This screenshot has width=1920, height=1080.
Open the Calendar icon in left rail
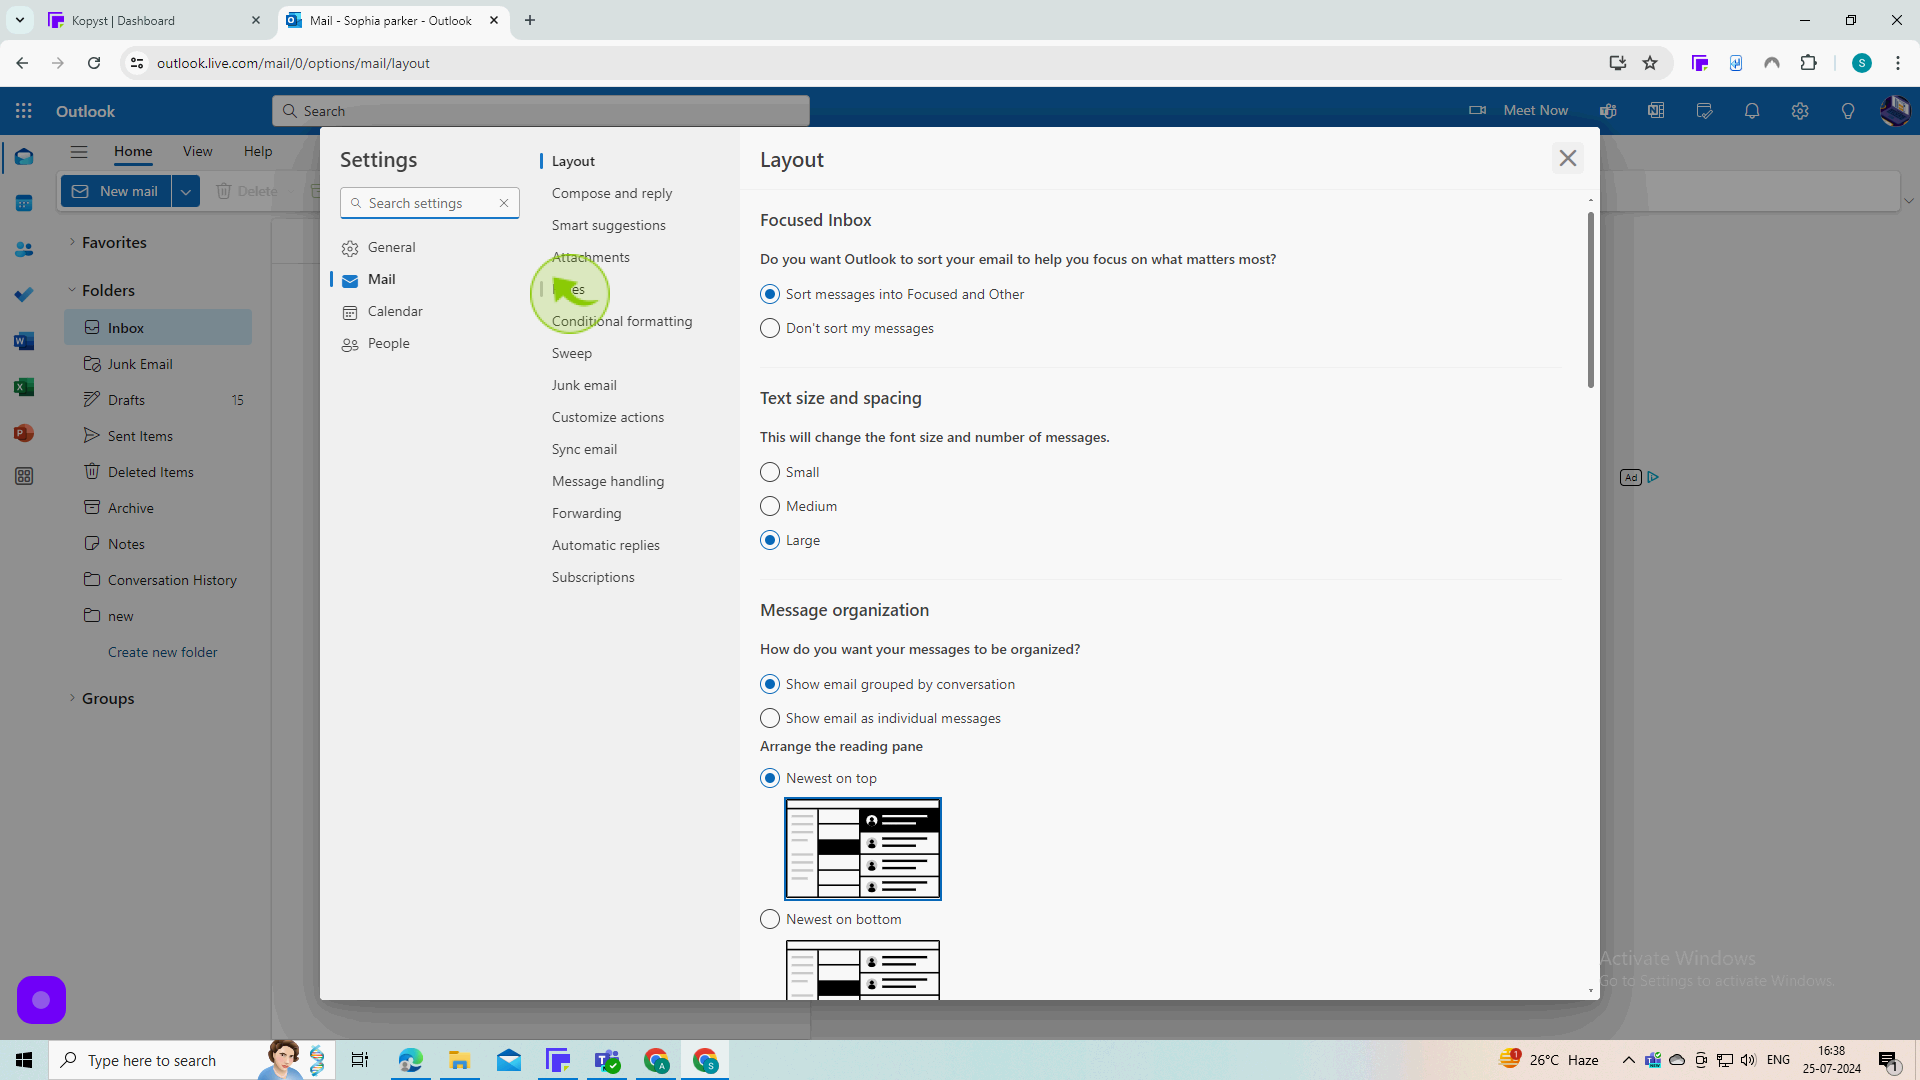tap(24, 203)
